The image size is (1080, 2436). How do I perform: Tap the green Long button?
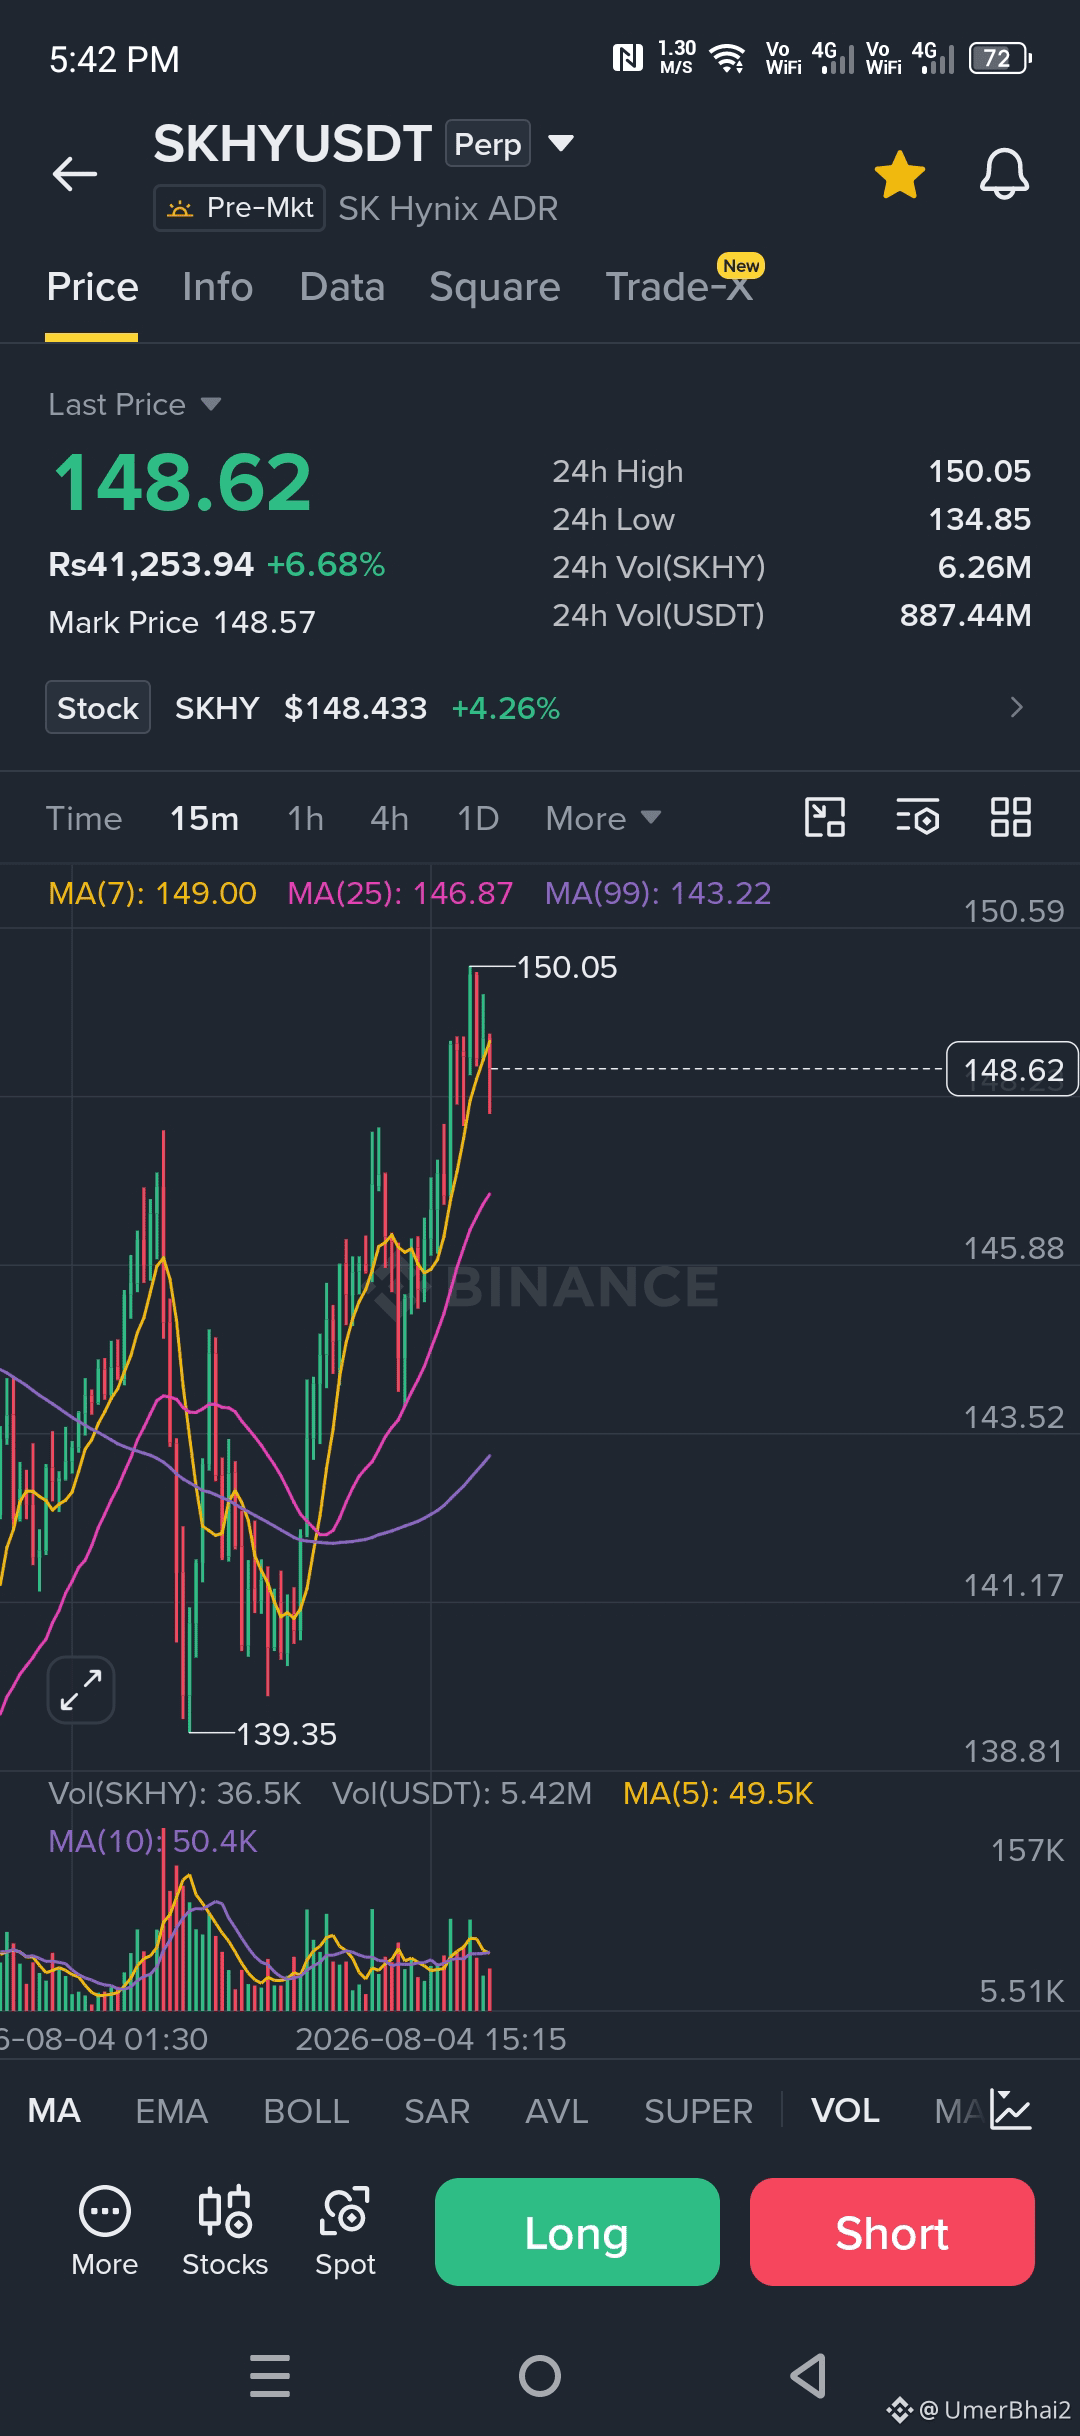pos(577,2232)
